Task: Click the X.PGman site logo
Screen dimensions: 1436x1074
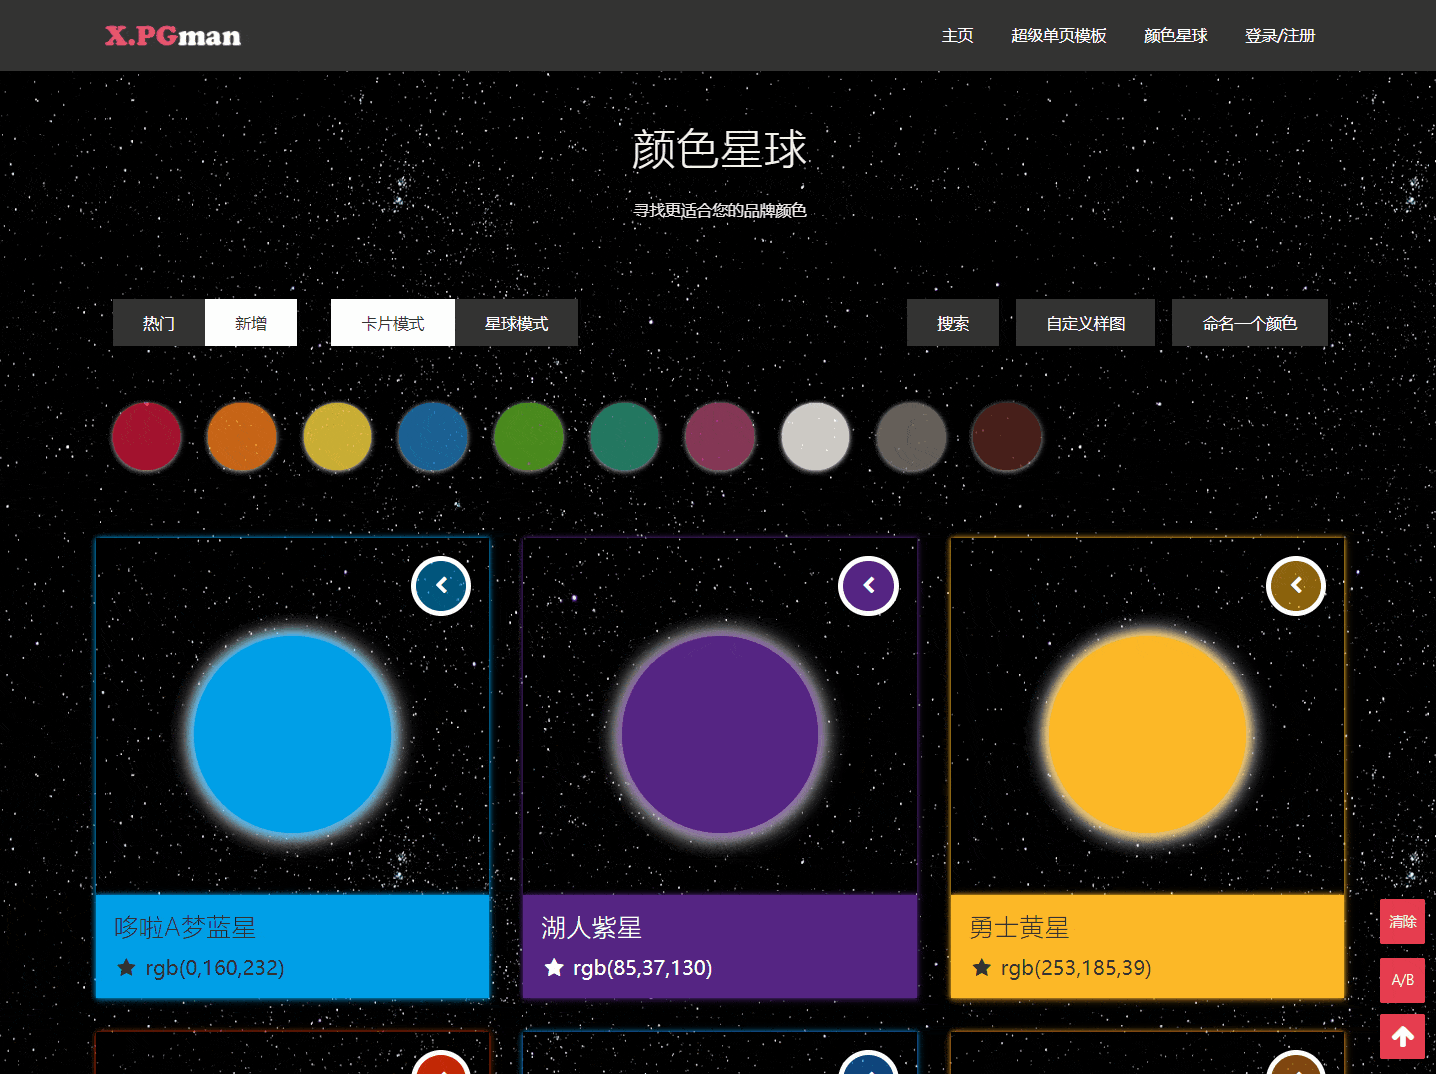Action: coord(172,35)
